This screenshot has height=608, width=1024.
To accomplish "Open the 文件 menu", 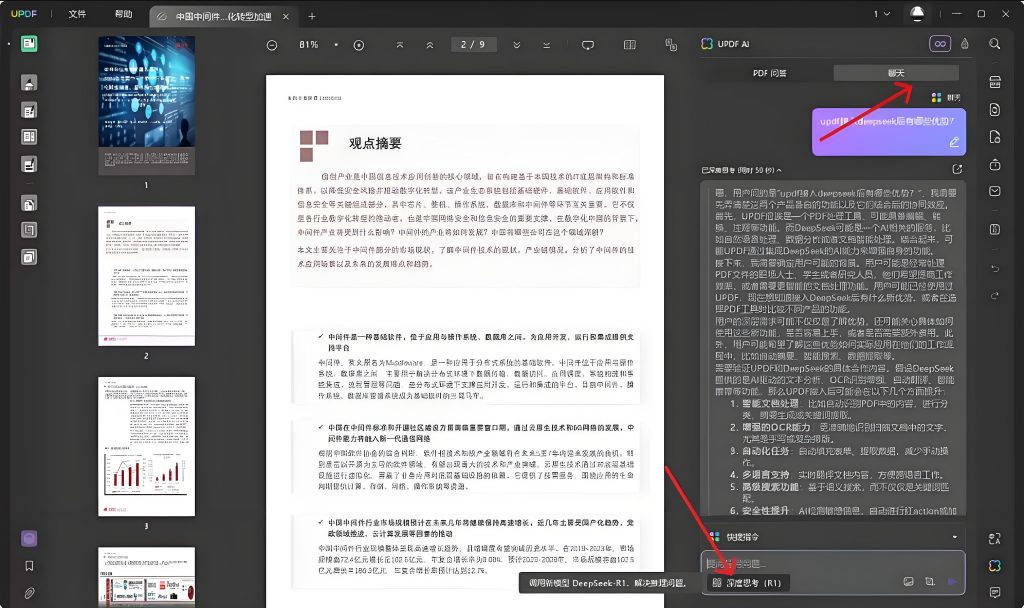I will (x=77, y=14).
